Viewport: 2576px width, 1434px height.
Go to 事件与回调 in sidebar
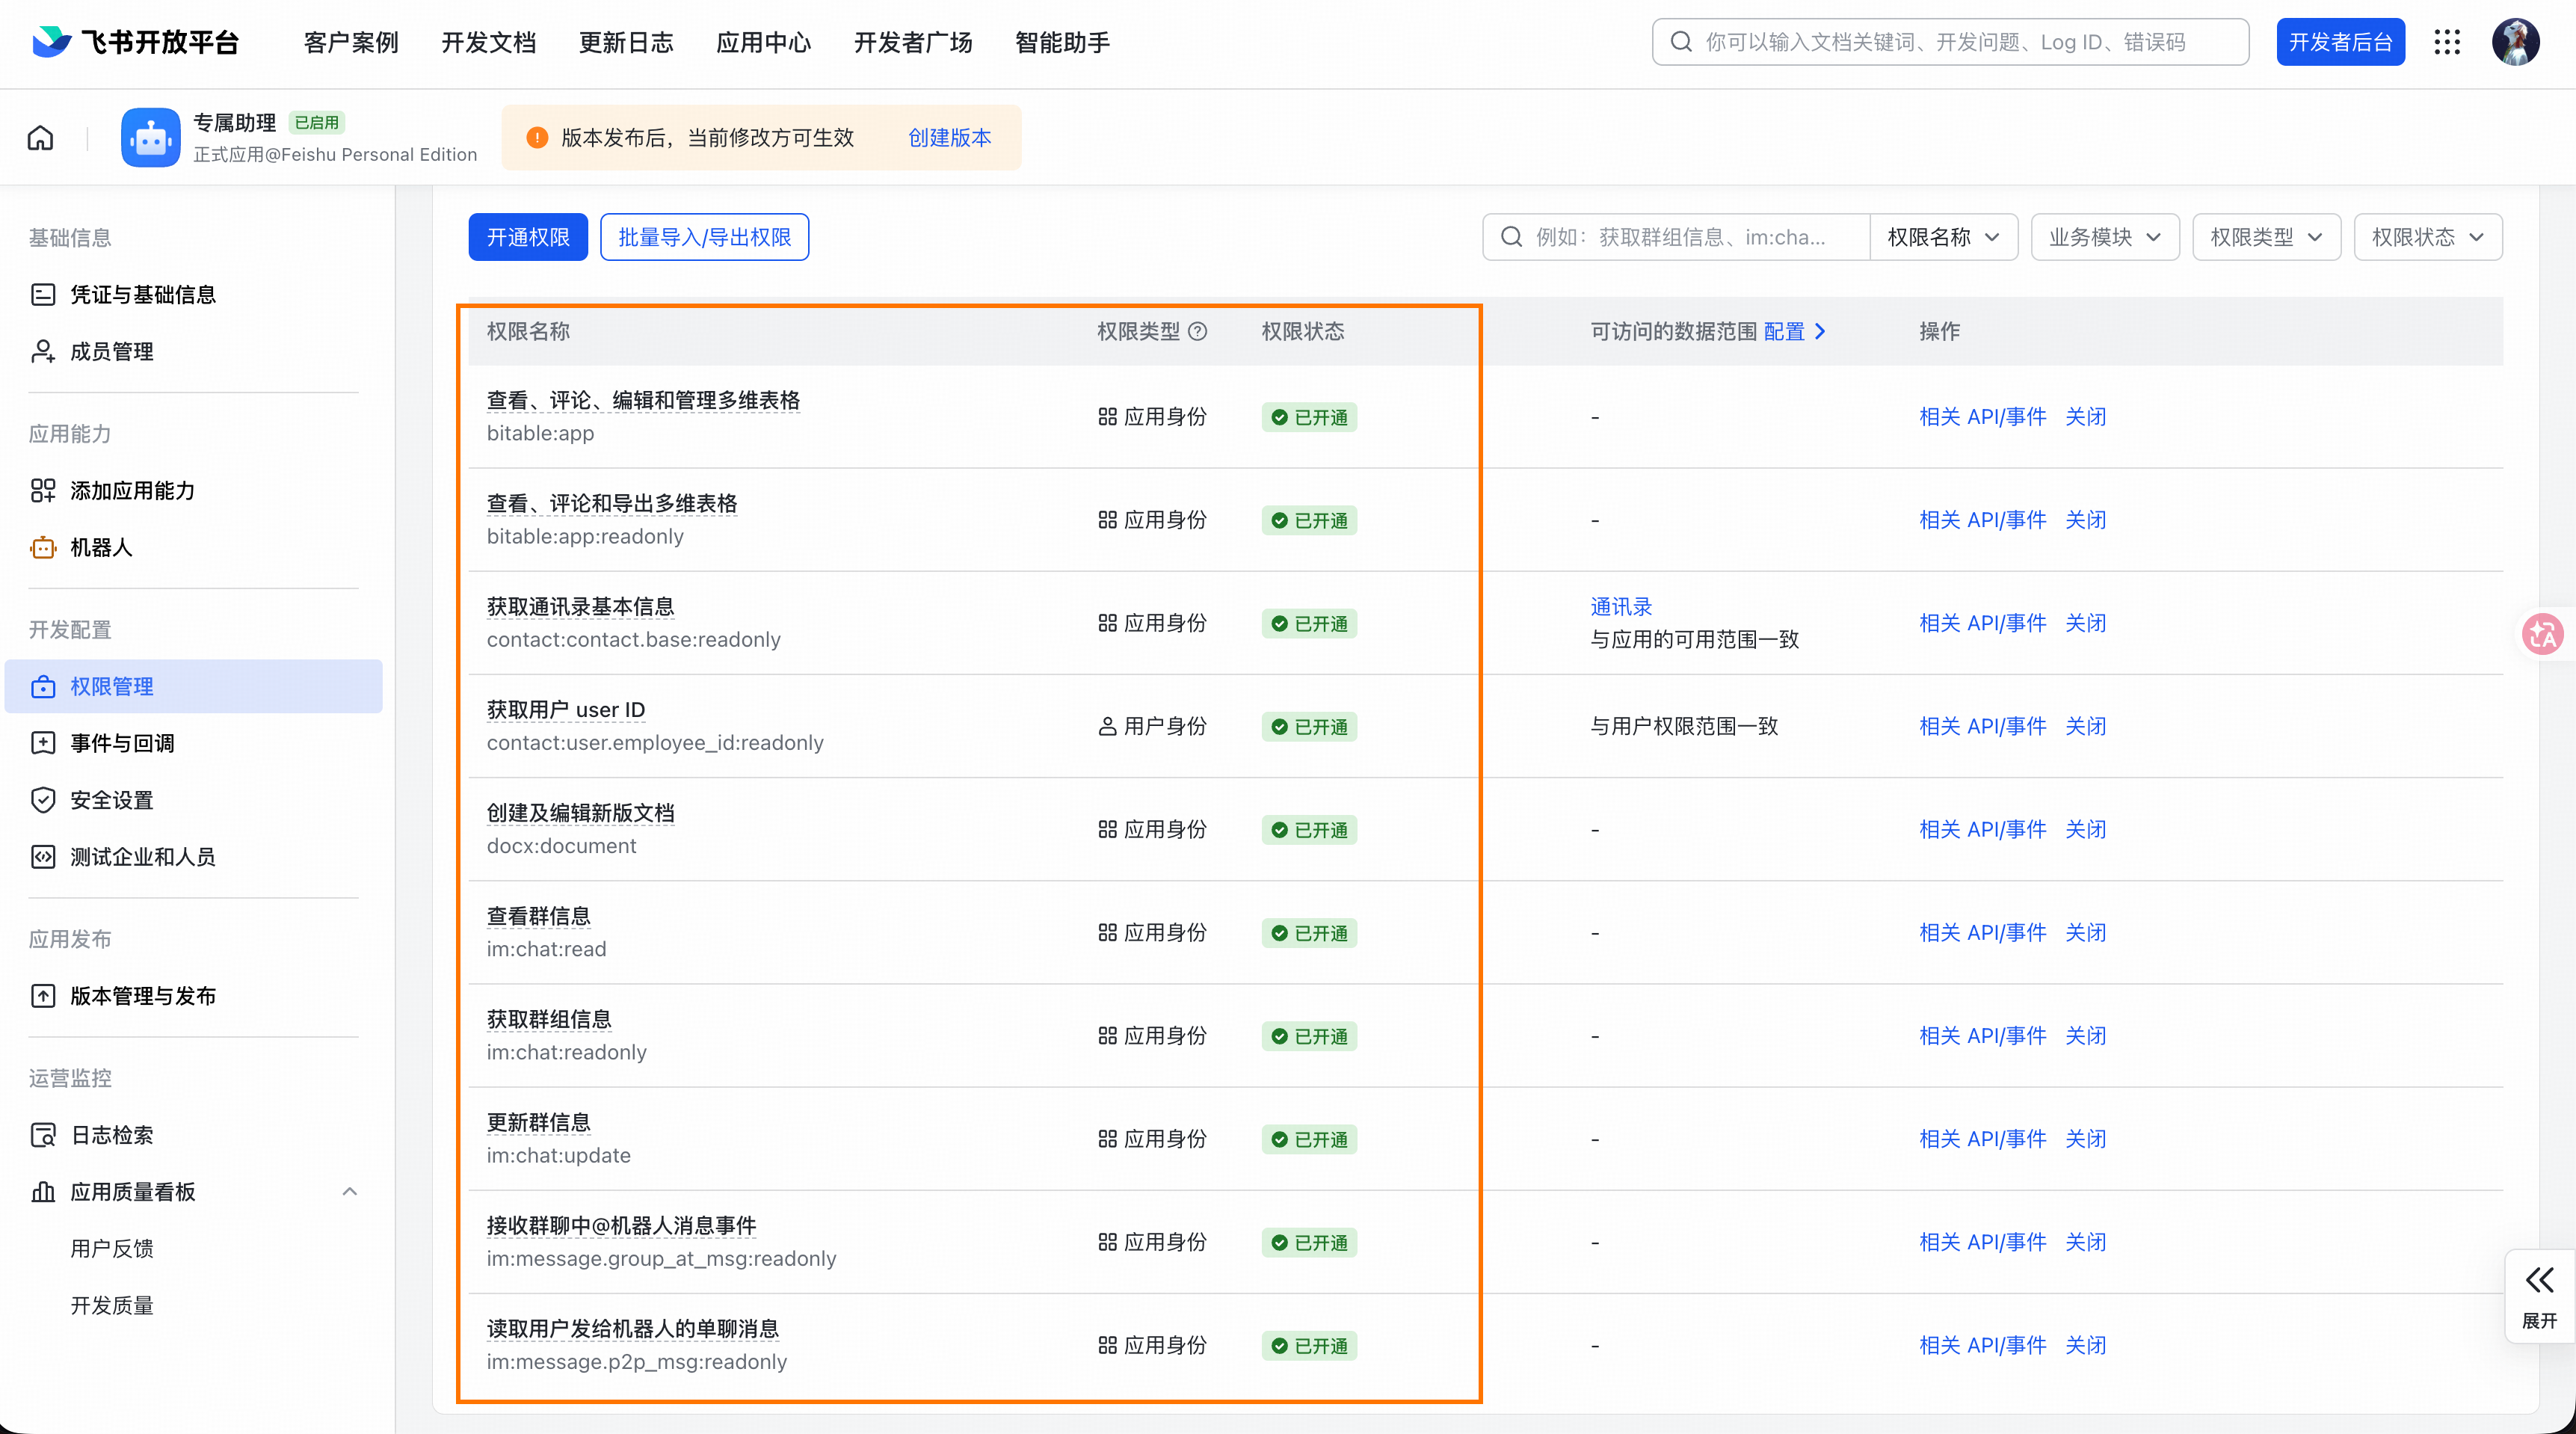click(122, 743)
